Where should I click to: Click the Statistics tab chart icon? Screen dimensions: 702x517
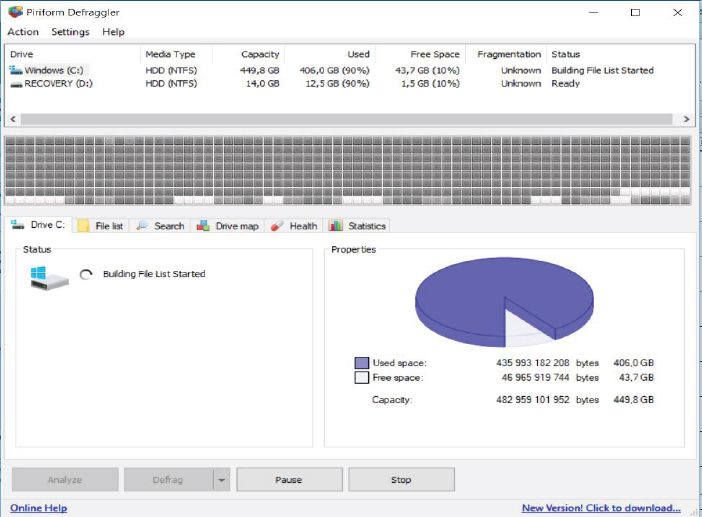(336, 226)
